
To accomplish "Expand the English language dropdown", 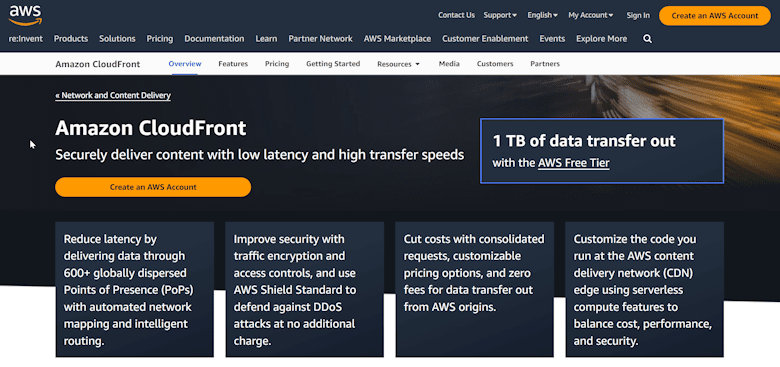I will point(542,15).
